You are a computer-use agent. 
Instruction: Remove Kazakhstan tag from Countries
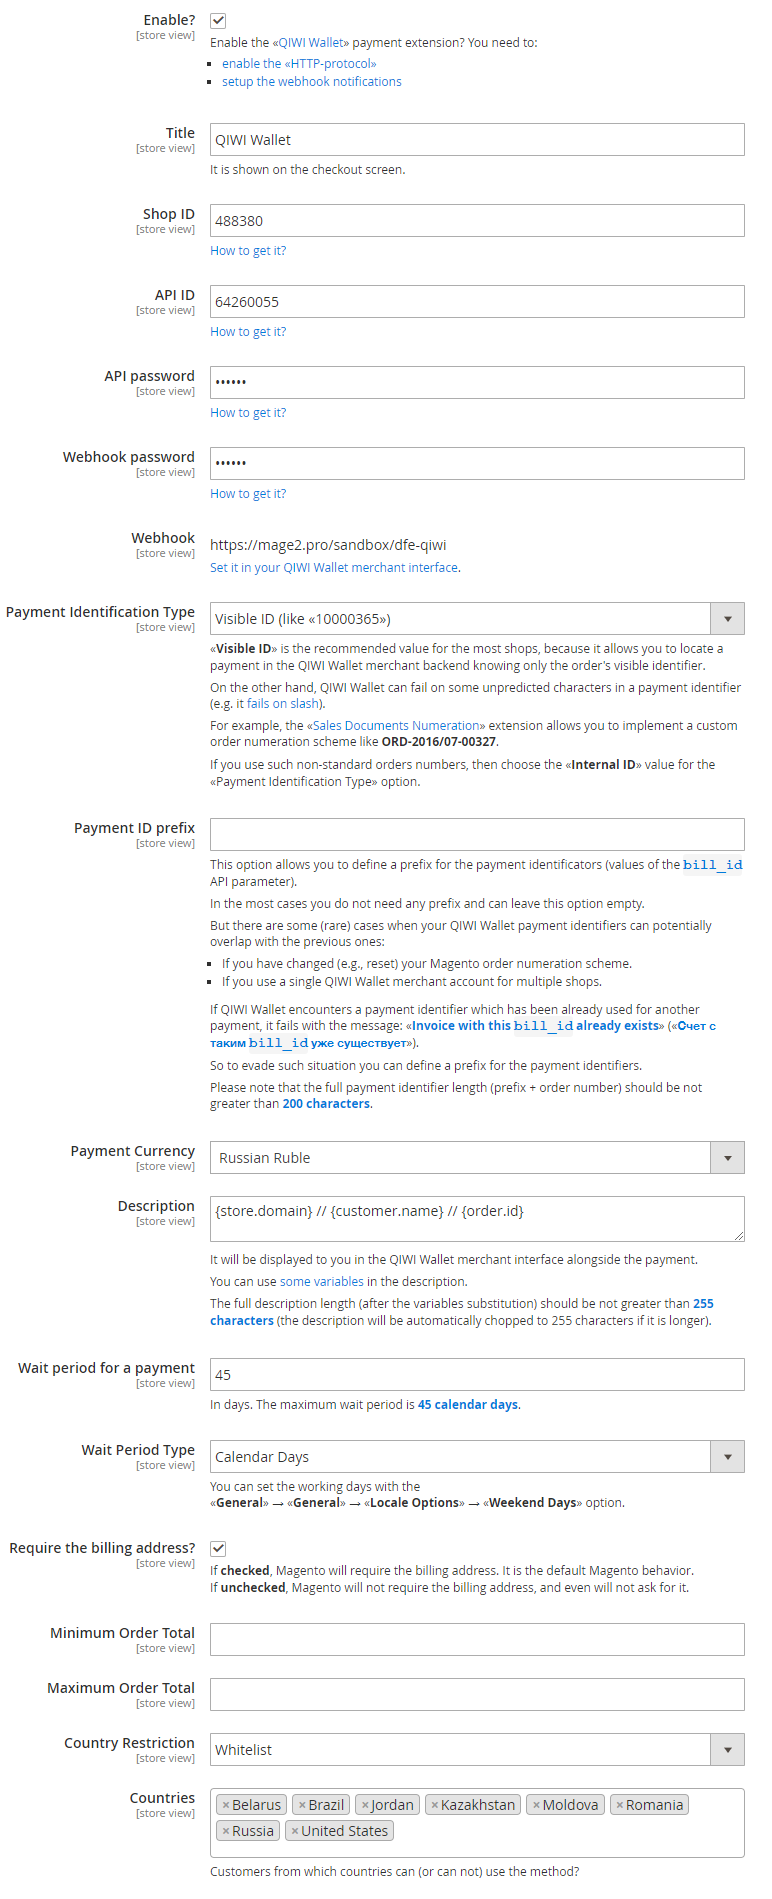[x=435, y=1805]
